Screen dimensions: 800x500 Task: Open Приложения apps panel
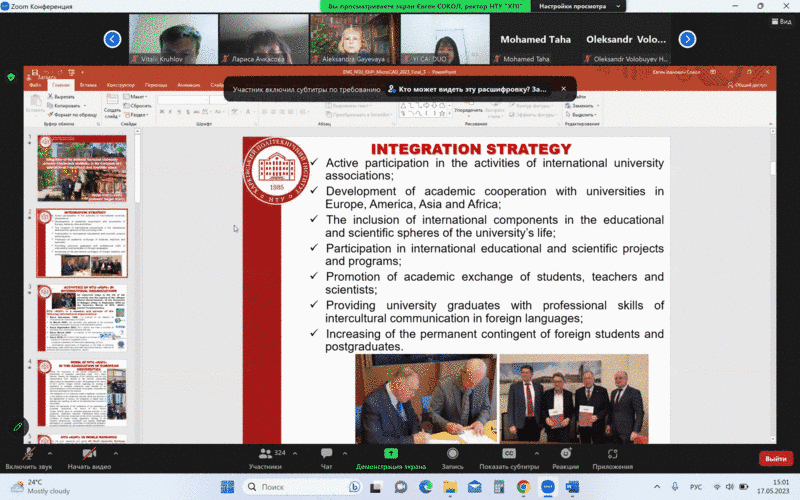coord(612,457)
